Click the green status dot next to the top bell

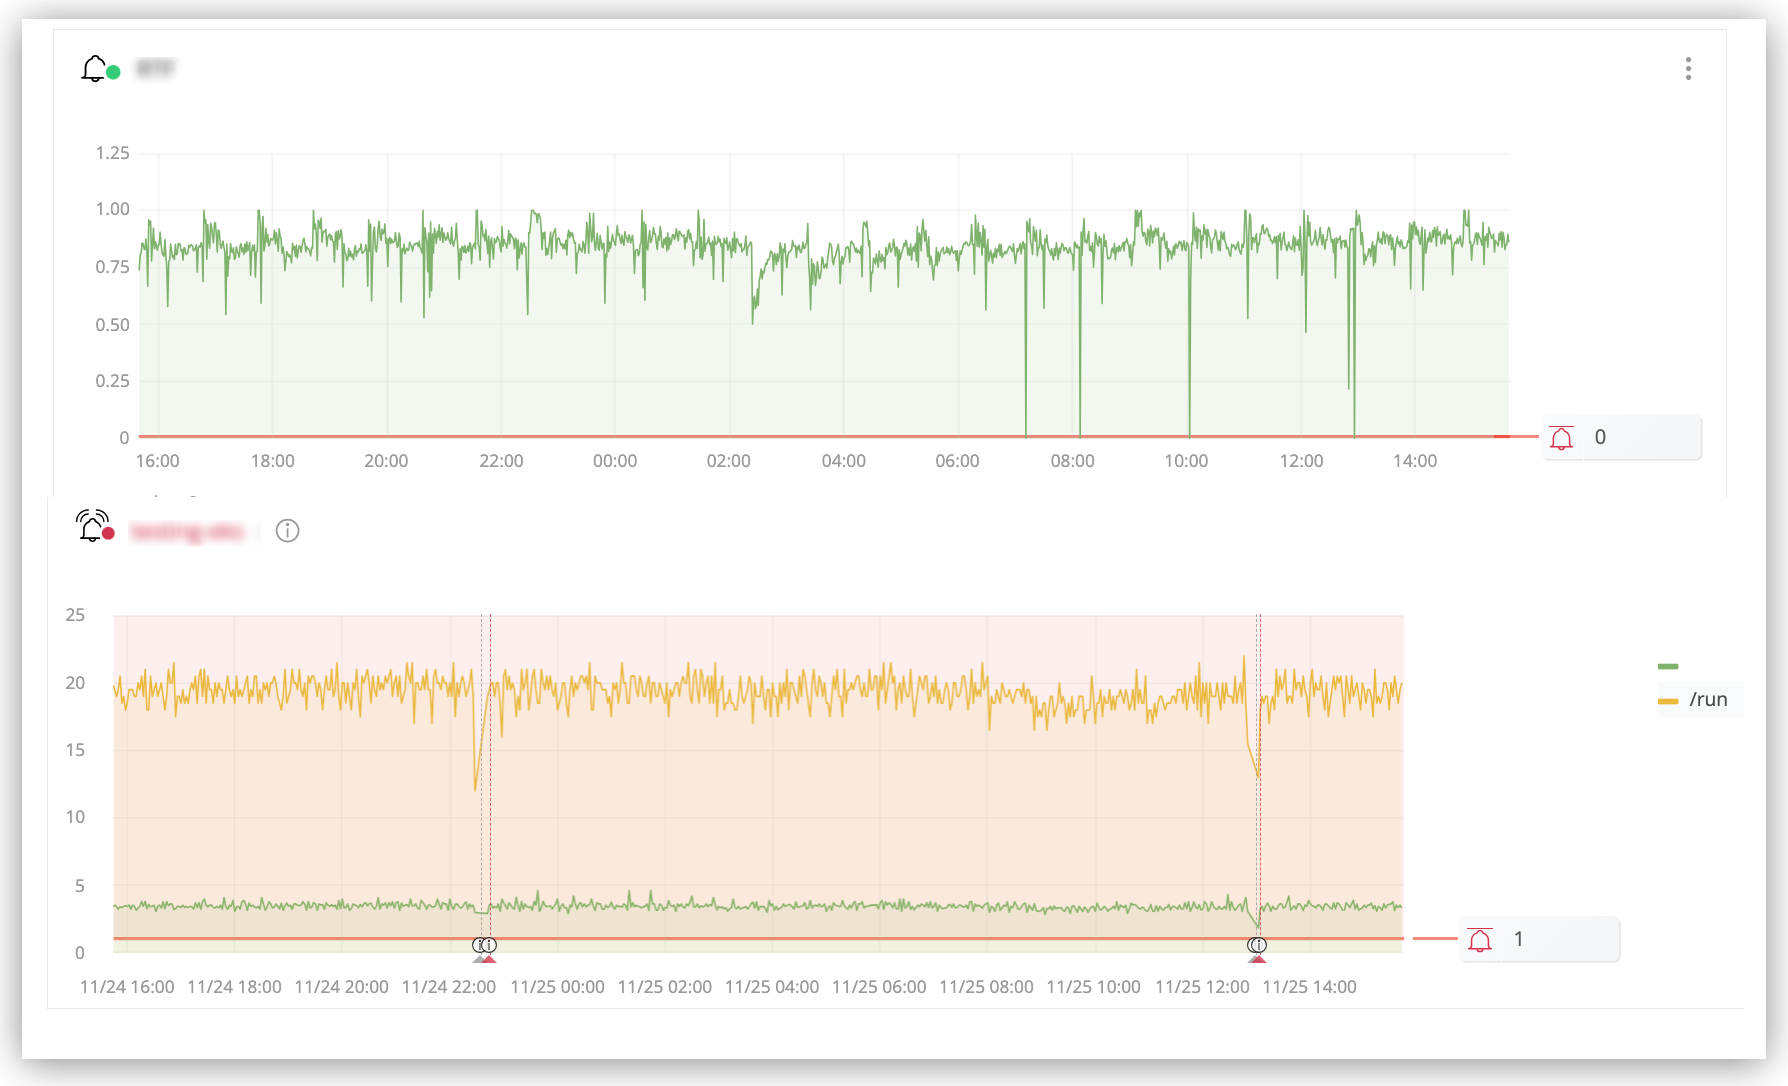tap(112, 72)
